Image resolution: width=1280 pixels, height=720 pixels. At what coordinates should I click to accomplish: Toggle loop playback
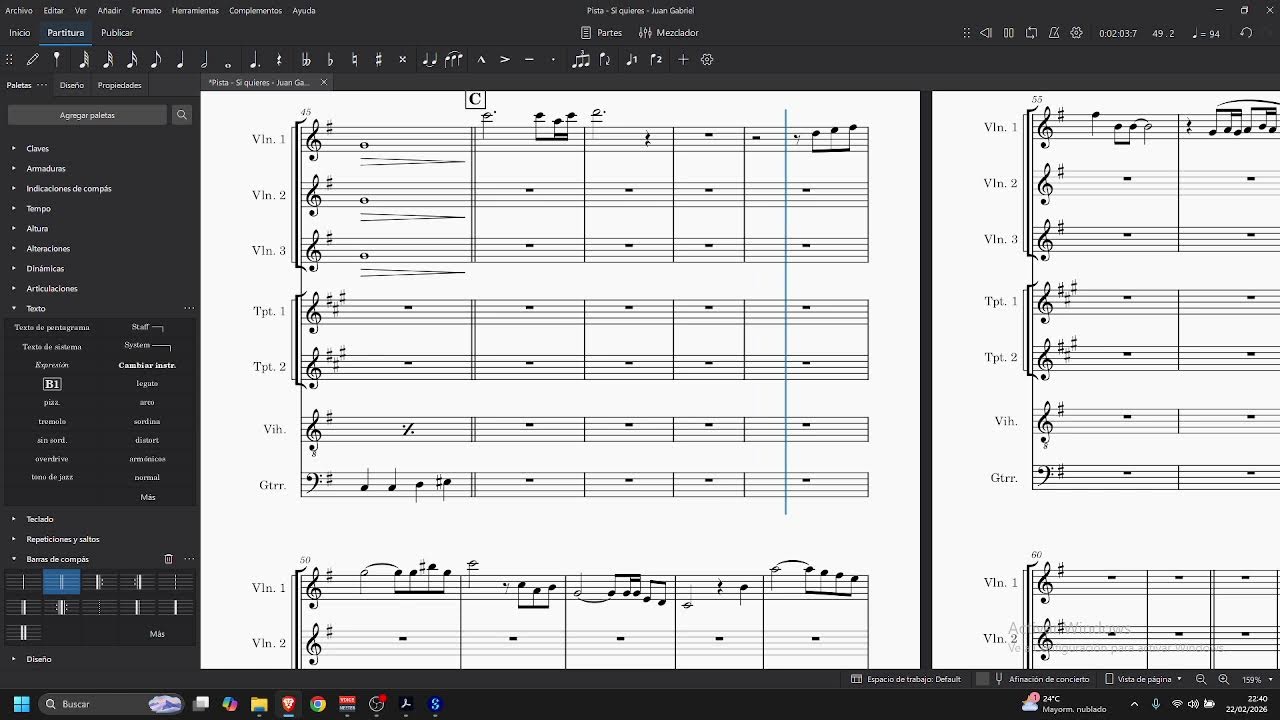[1031, 33]
